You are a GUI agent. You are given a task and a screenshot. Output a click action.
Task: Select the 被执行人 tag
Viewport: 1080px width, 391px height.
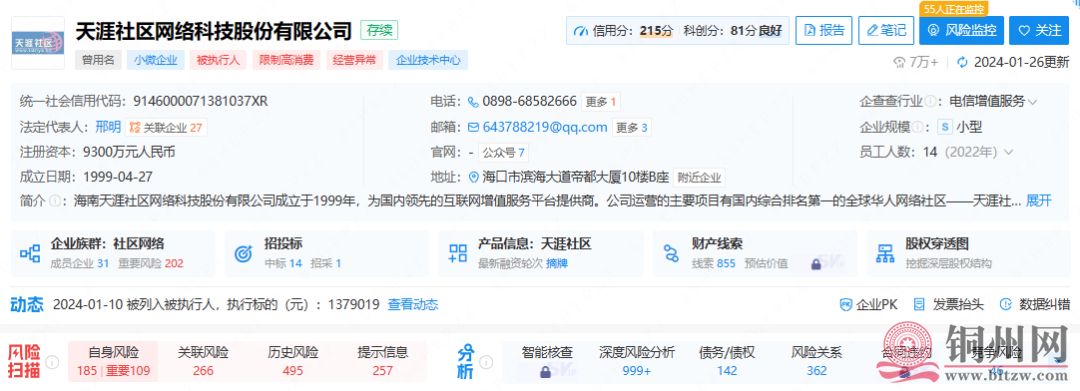[x=218, y=60]
